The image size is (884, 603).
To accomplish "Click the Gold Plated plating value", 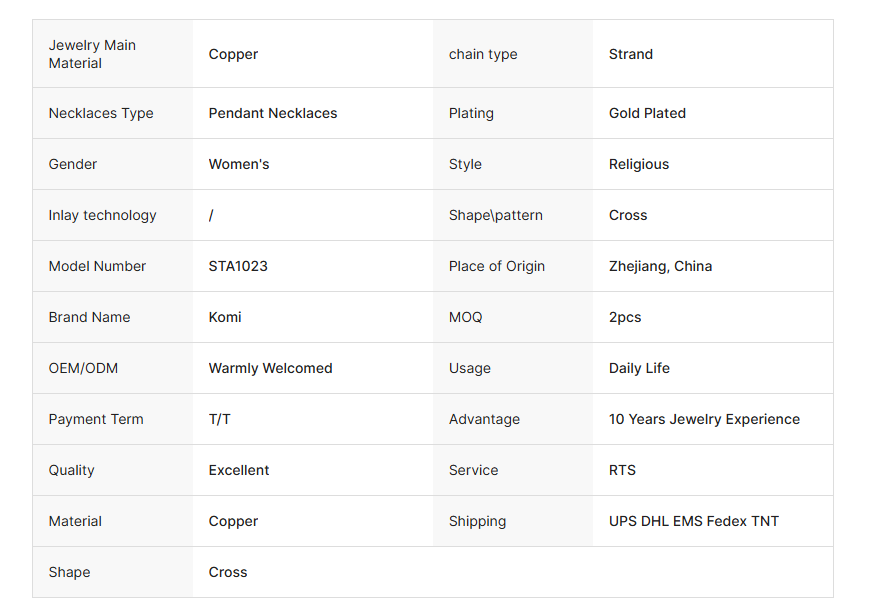I will coord(647,113).
